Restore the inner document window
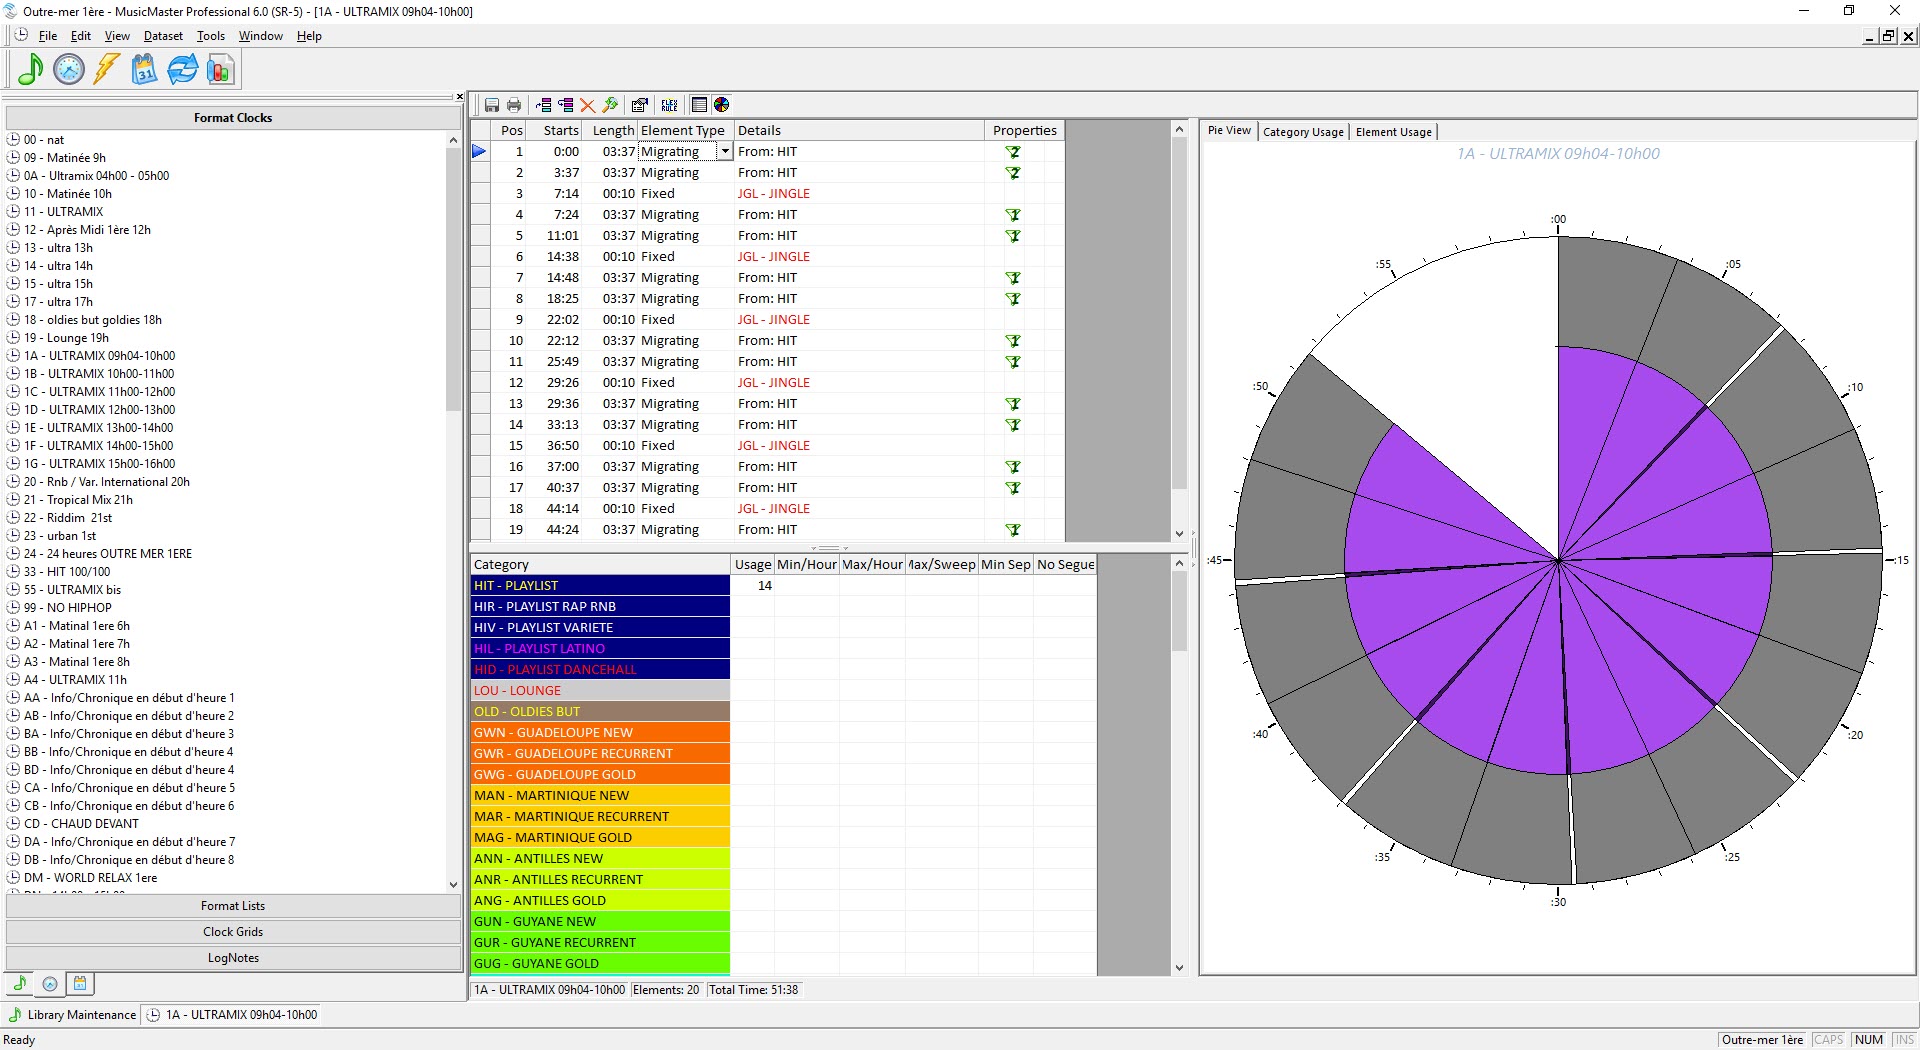Screen dimensions: 1920x1050 pyautogui.click(x=1888, y=36)
